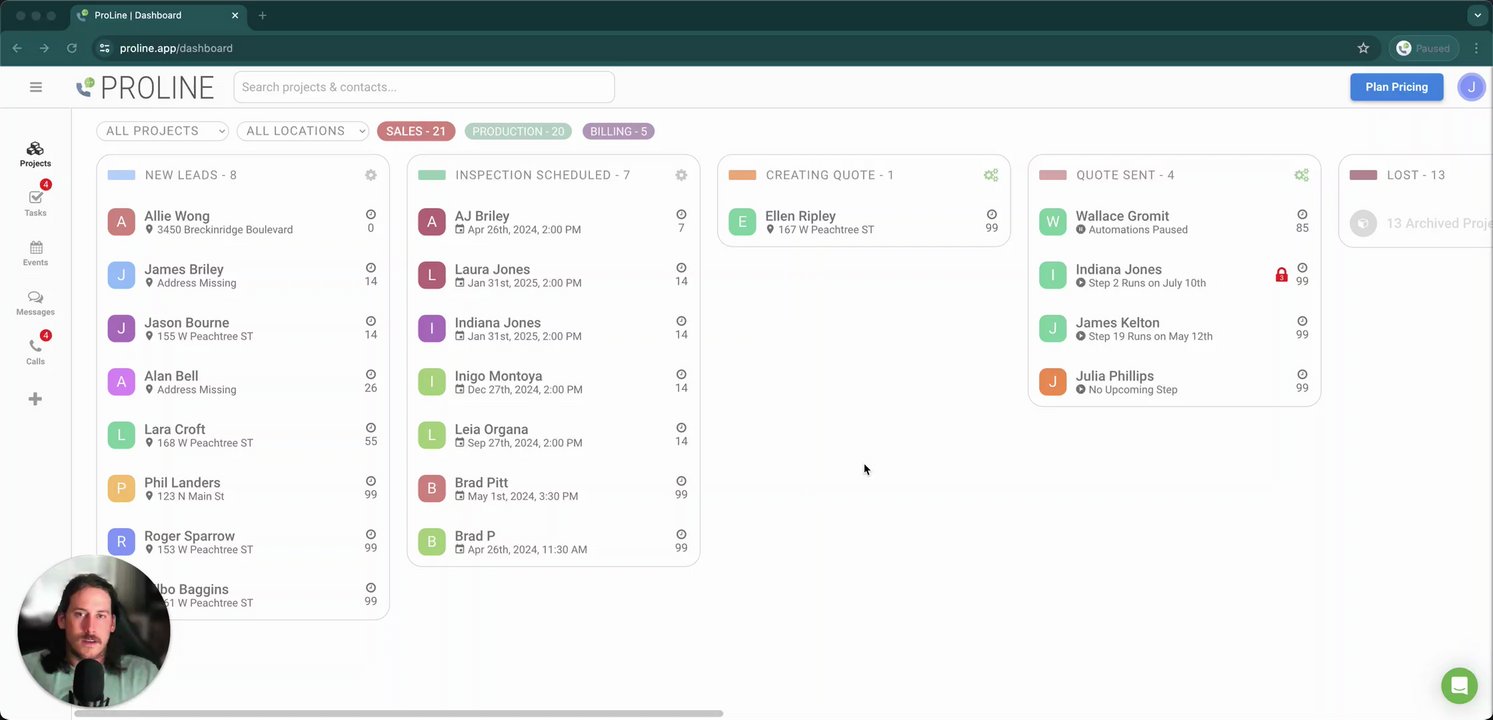Viewport: 1493px width, 720px height.
Task: Click the 'QUOTE SENT - 4' column title
Action: point(1125,175)
